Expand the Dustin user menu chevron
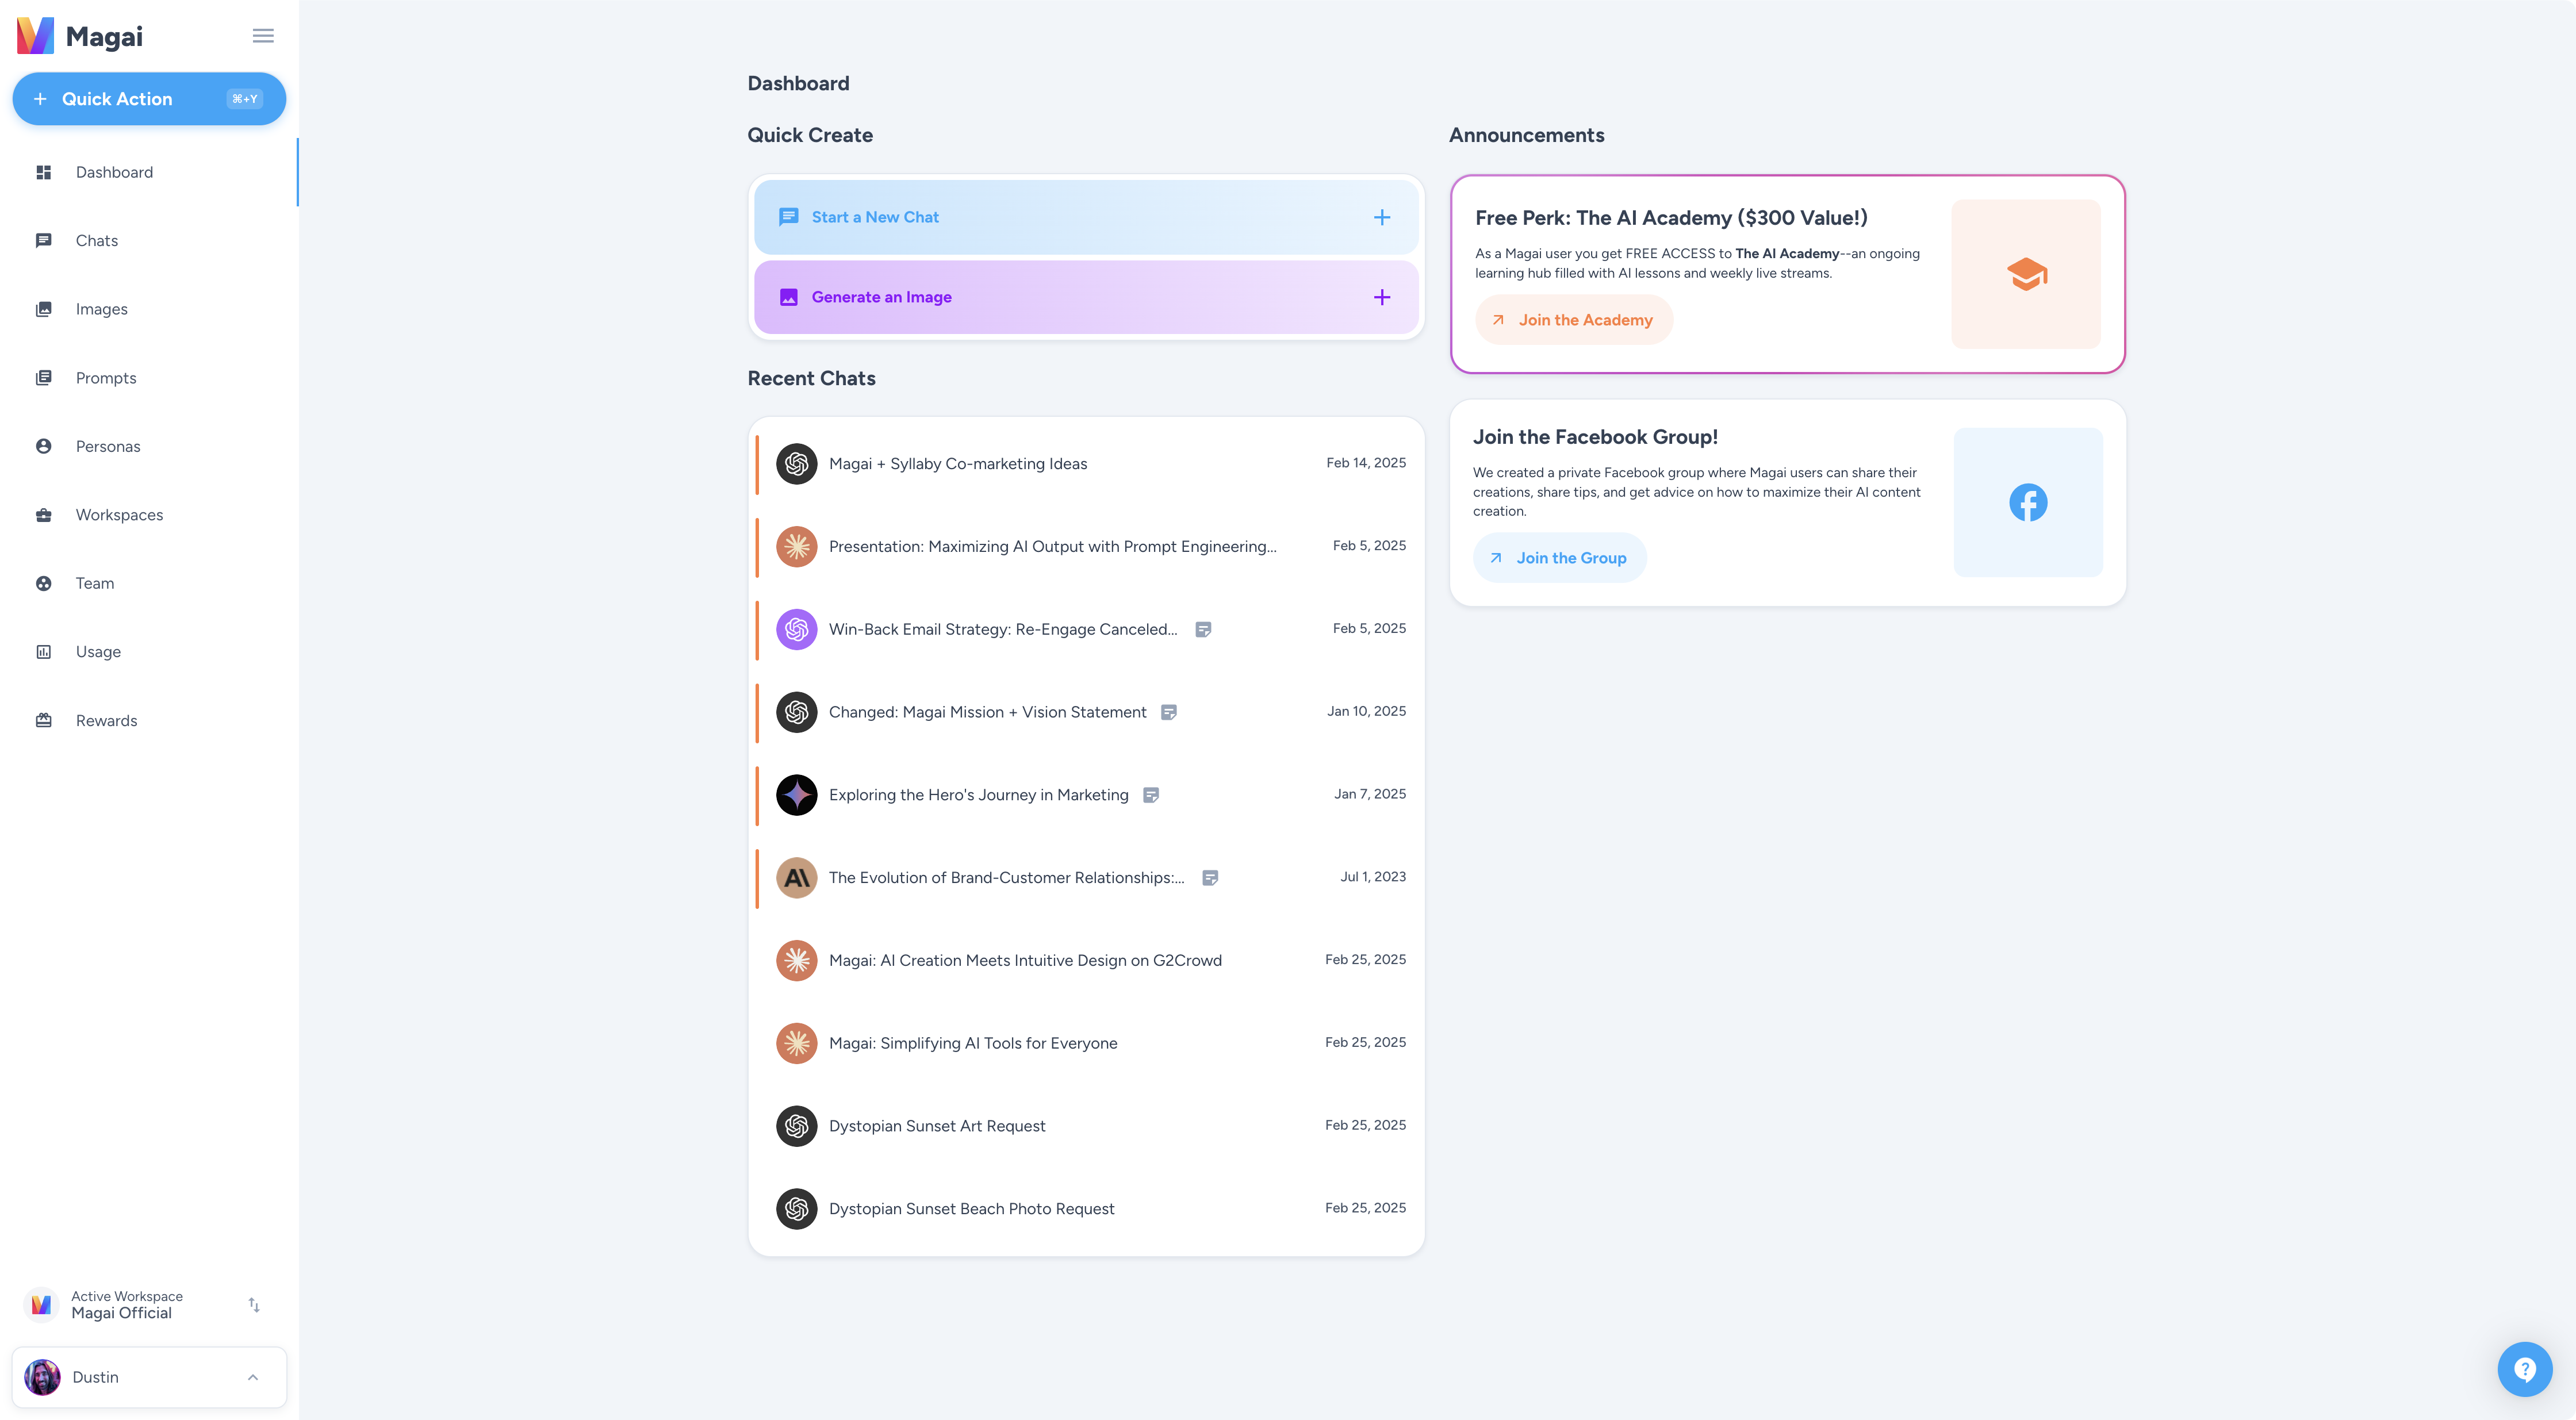The image size is (2576, 1420). [x=253, y=1377]
